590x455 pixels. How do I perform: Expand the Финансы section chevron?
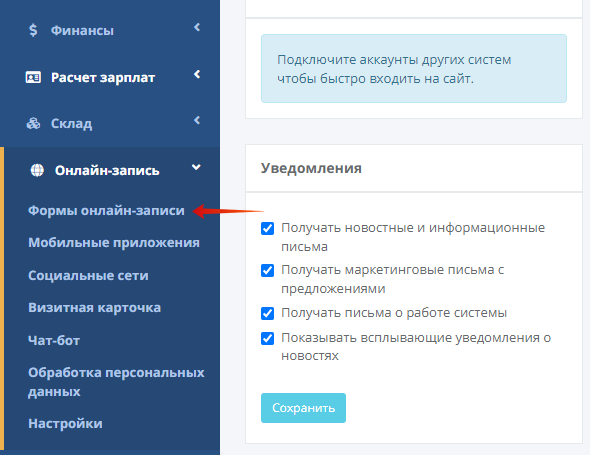point(197,27)
